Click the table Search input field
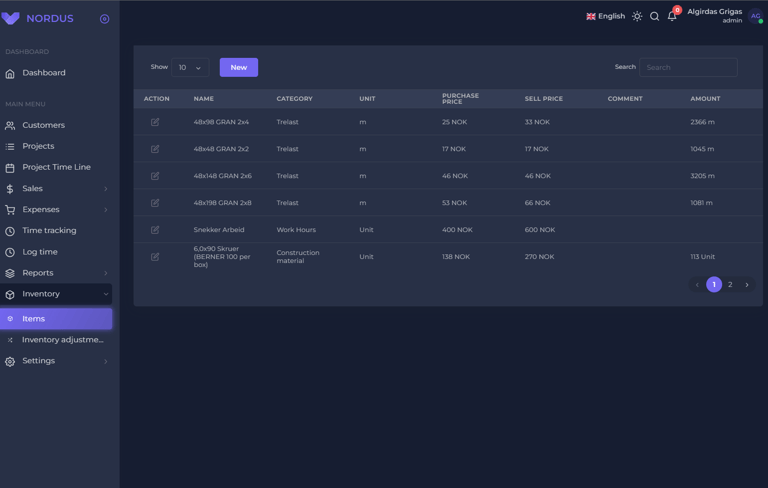This screenshot has width=768, height=488. 688,68
